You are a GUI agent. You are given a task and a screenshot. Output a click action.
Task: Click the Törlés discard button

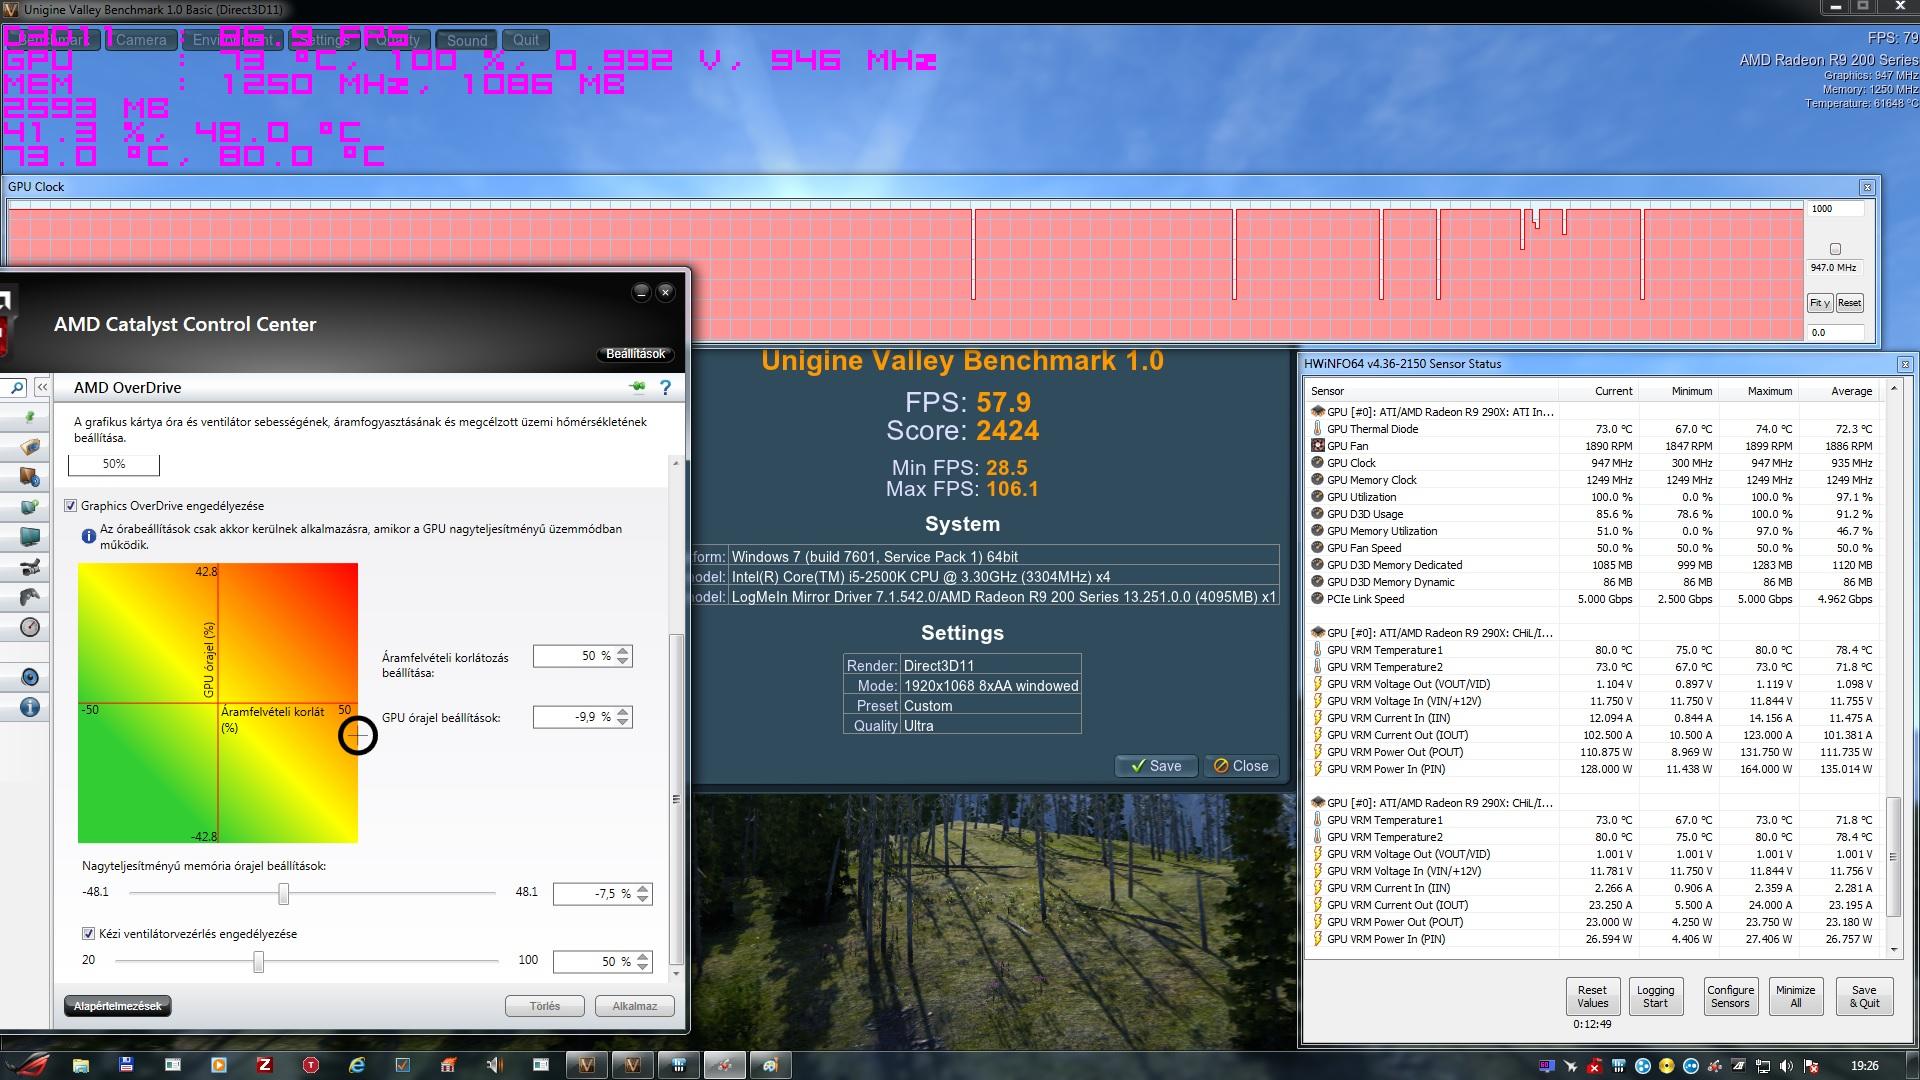coord(545,1006)
